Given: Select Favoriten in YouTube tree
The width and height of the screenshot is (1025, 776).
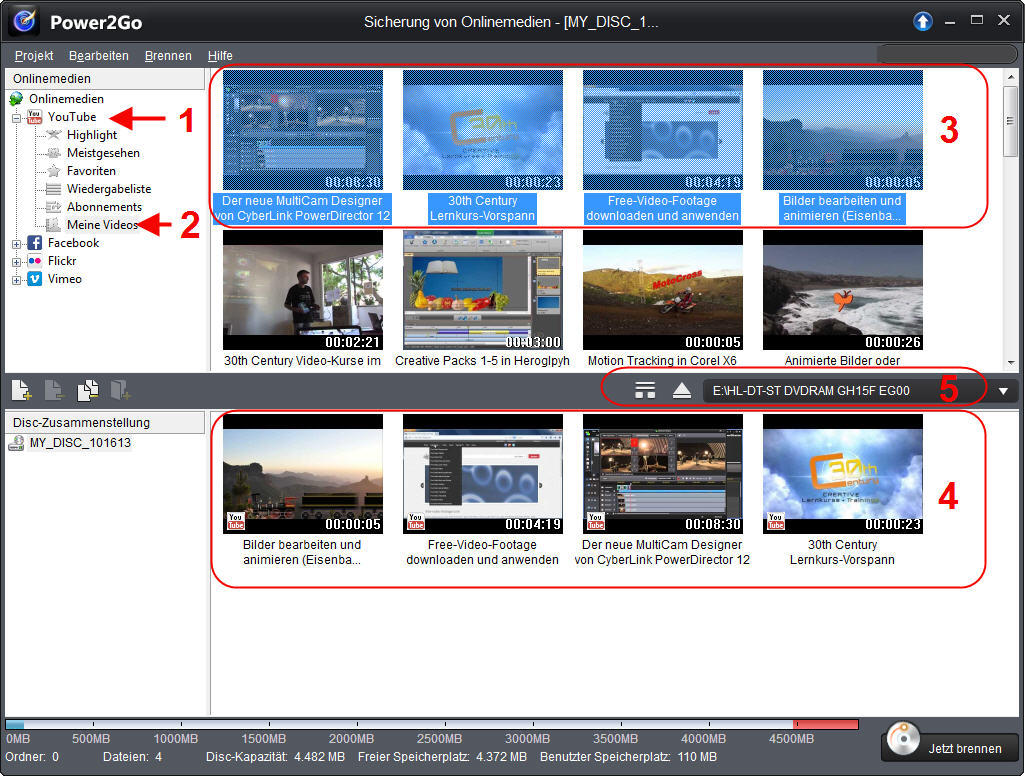Looking at the screenshot, I should point(91,171).
